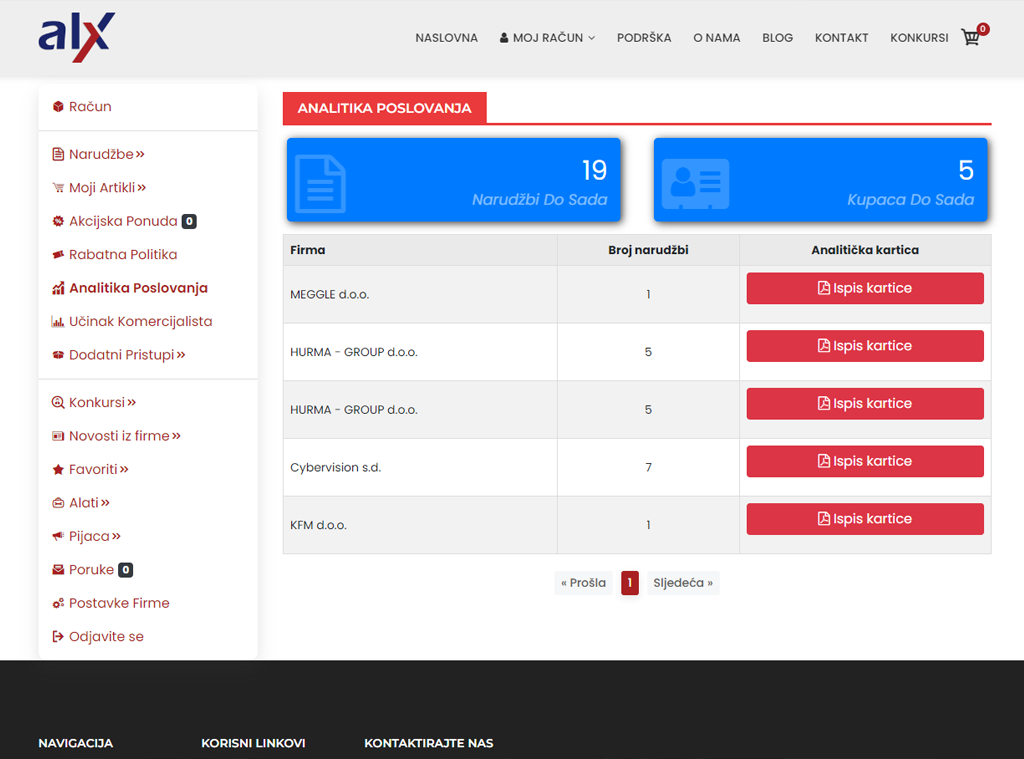Click the Račun box icon
Viewport: 1024px width, 759px height.
pyautogui.click(x=58, y=106)
